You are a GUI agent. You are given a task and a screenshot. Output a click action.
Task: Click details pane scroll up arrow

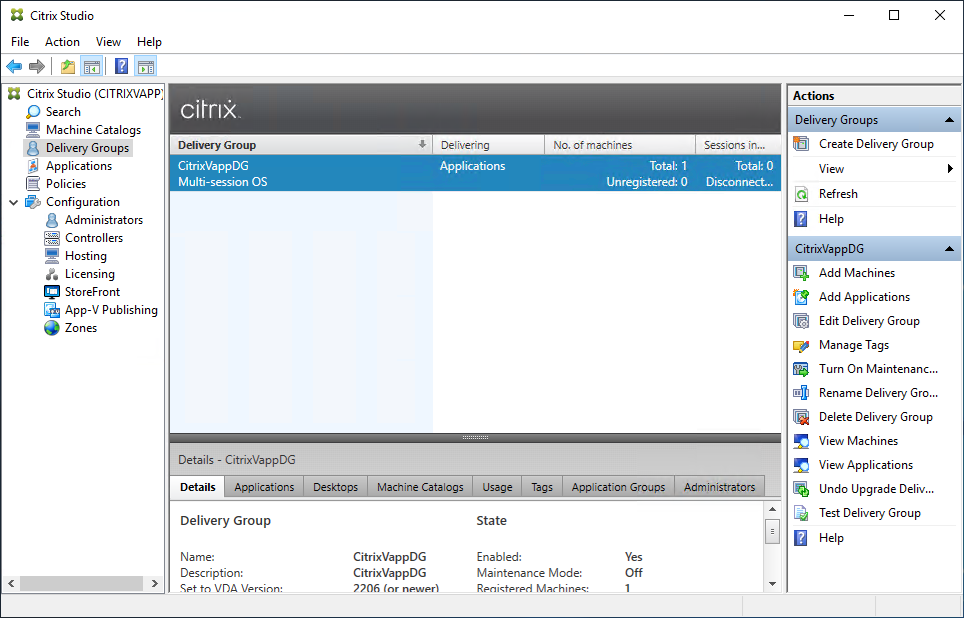click(773, 509)
